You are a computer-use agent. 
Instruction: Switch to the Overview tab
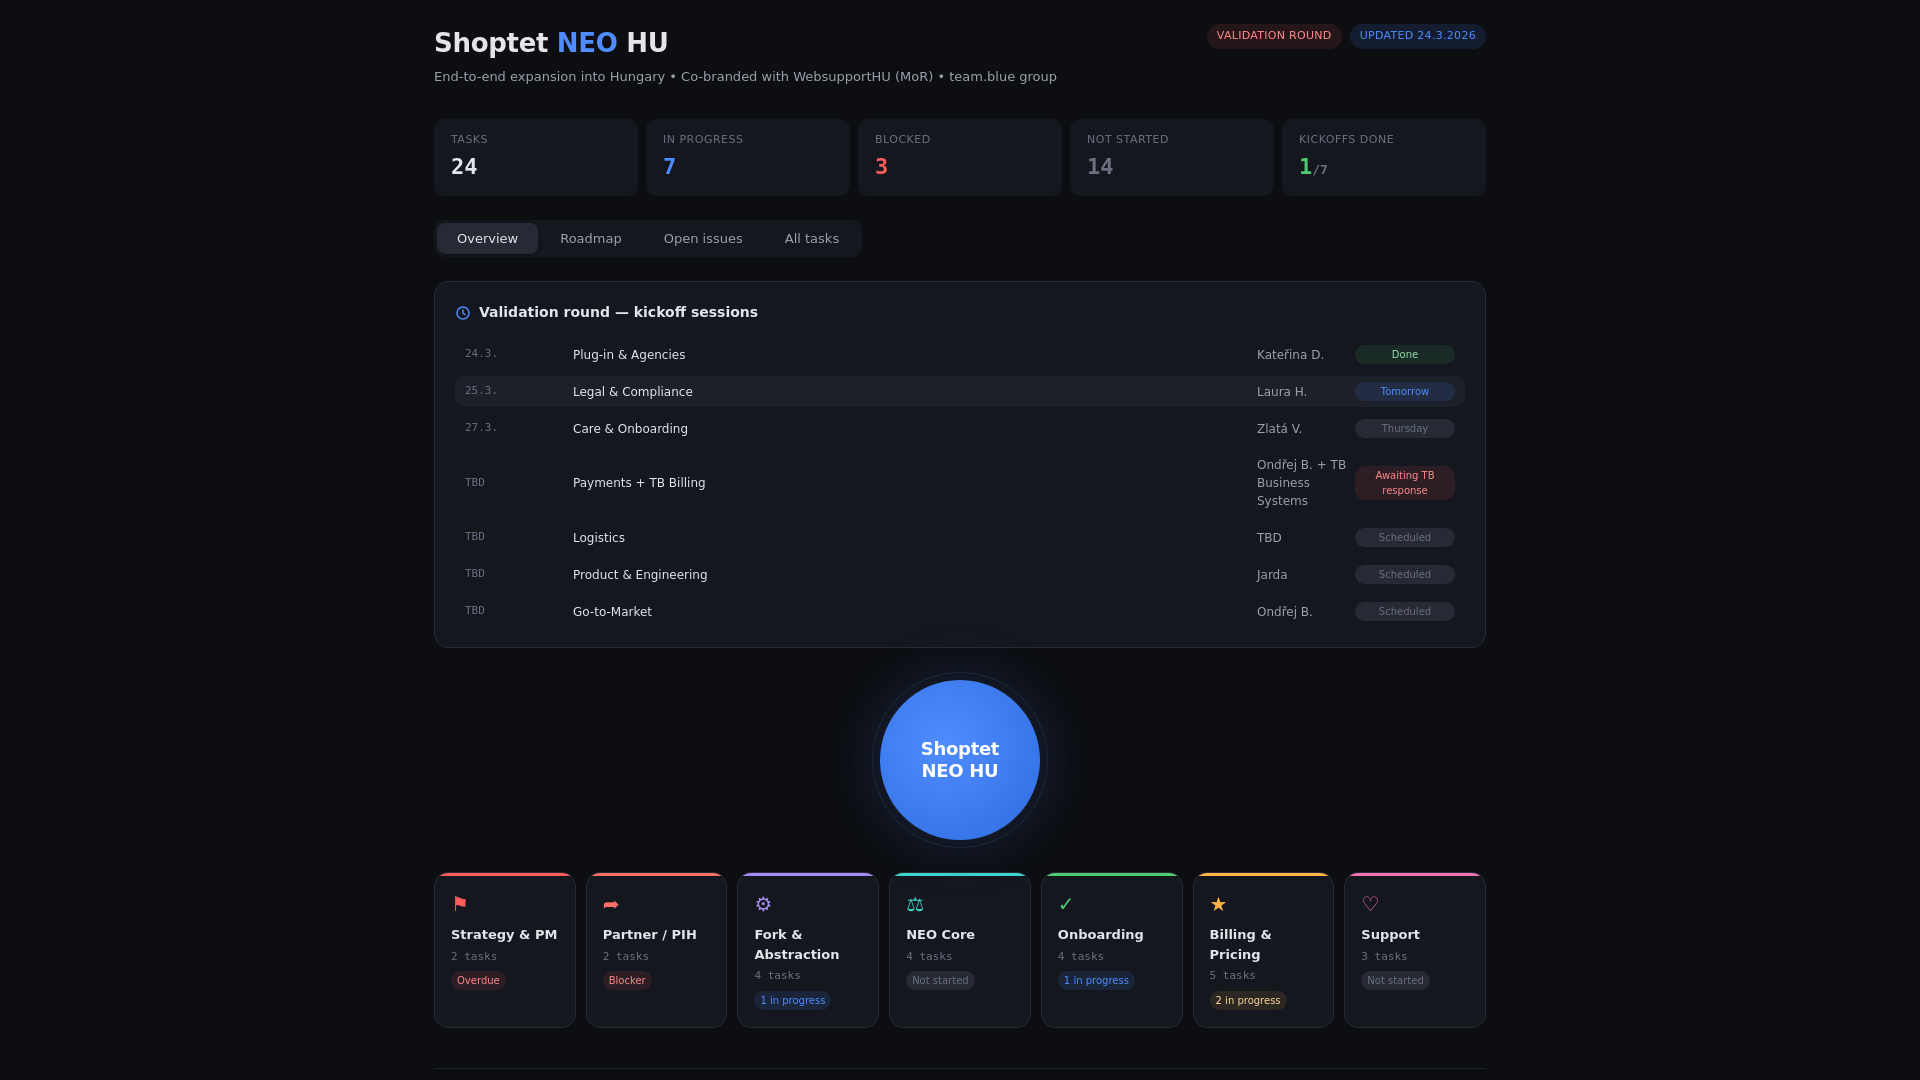(x=487, y=239)
